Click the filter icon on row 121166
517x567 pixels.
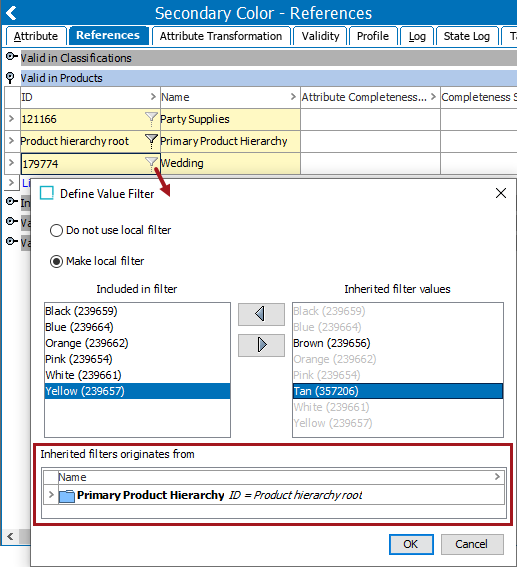151,119
